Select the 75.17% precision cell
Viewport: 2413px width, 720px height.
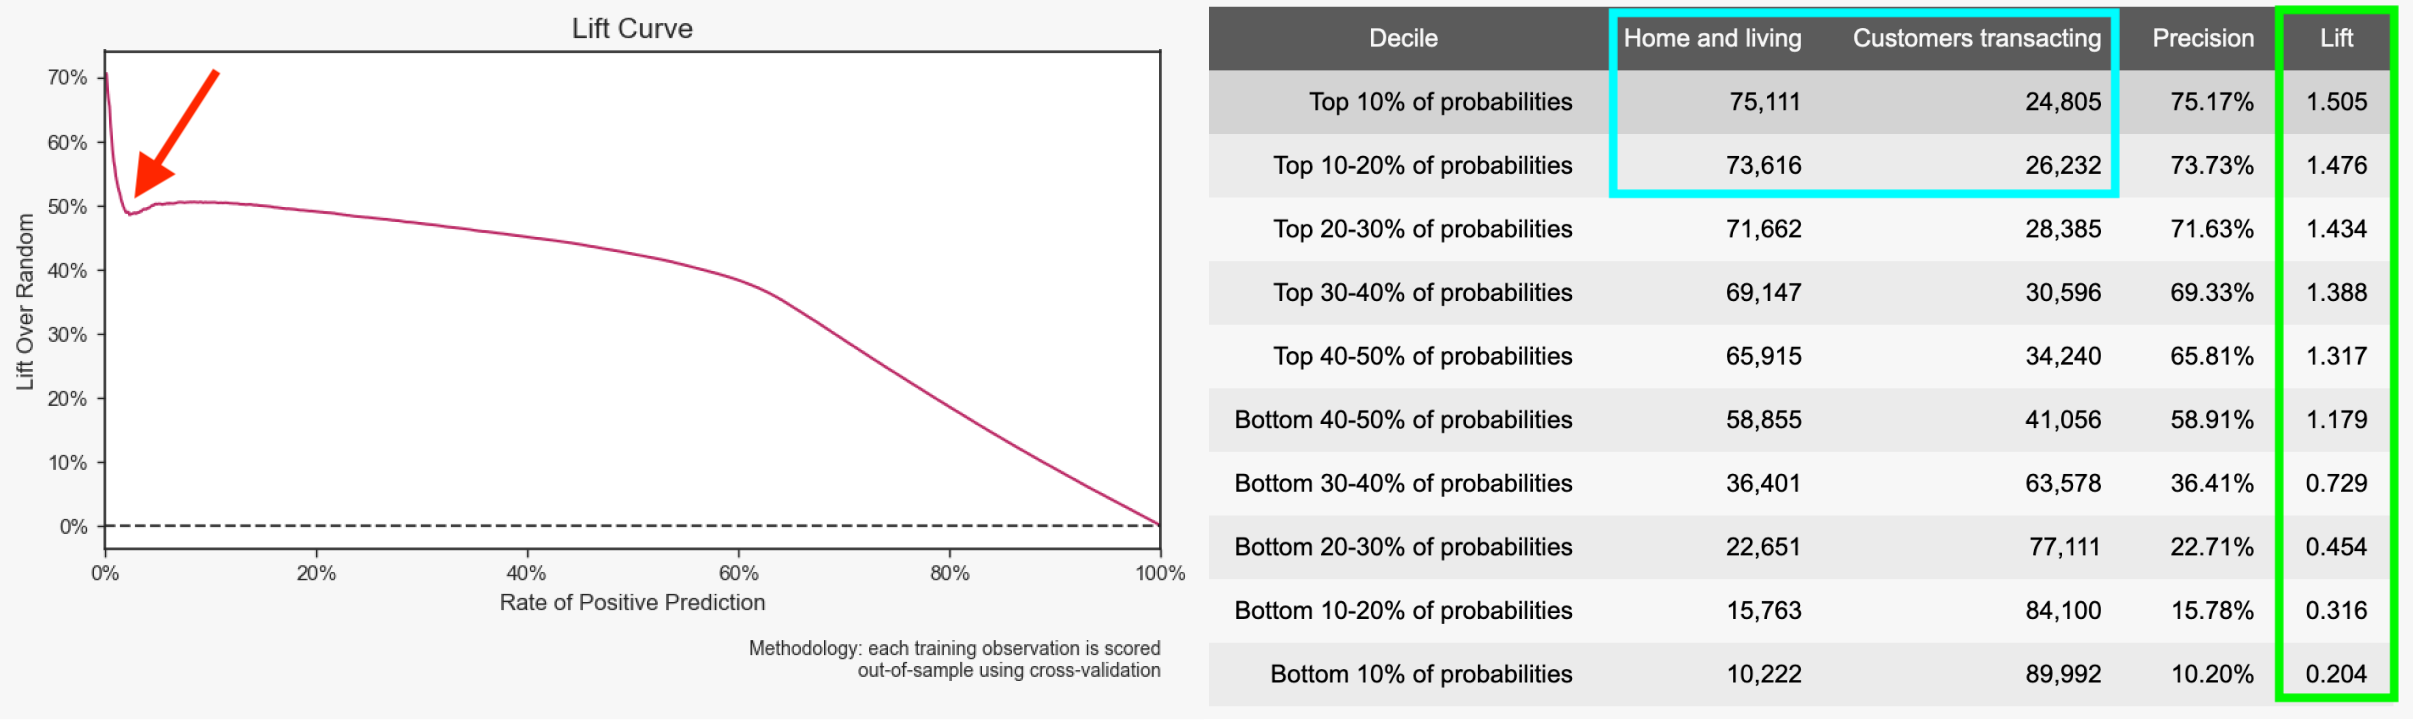pyautogui.click(x=2211, y=102)
